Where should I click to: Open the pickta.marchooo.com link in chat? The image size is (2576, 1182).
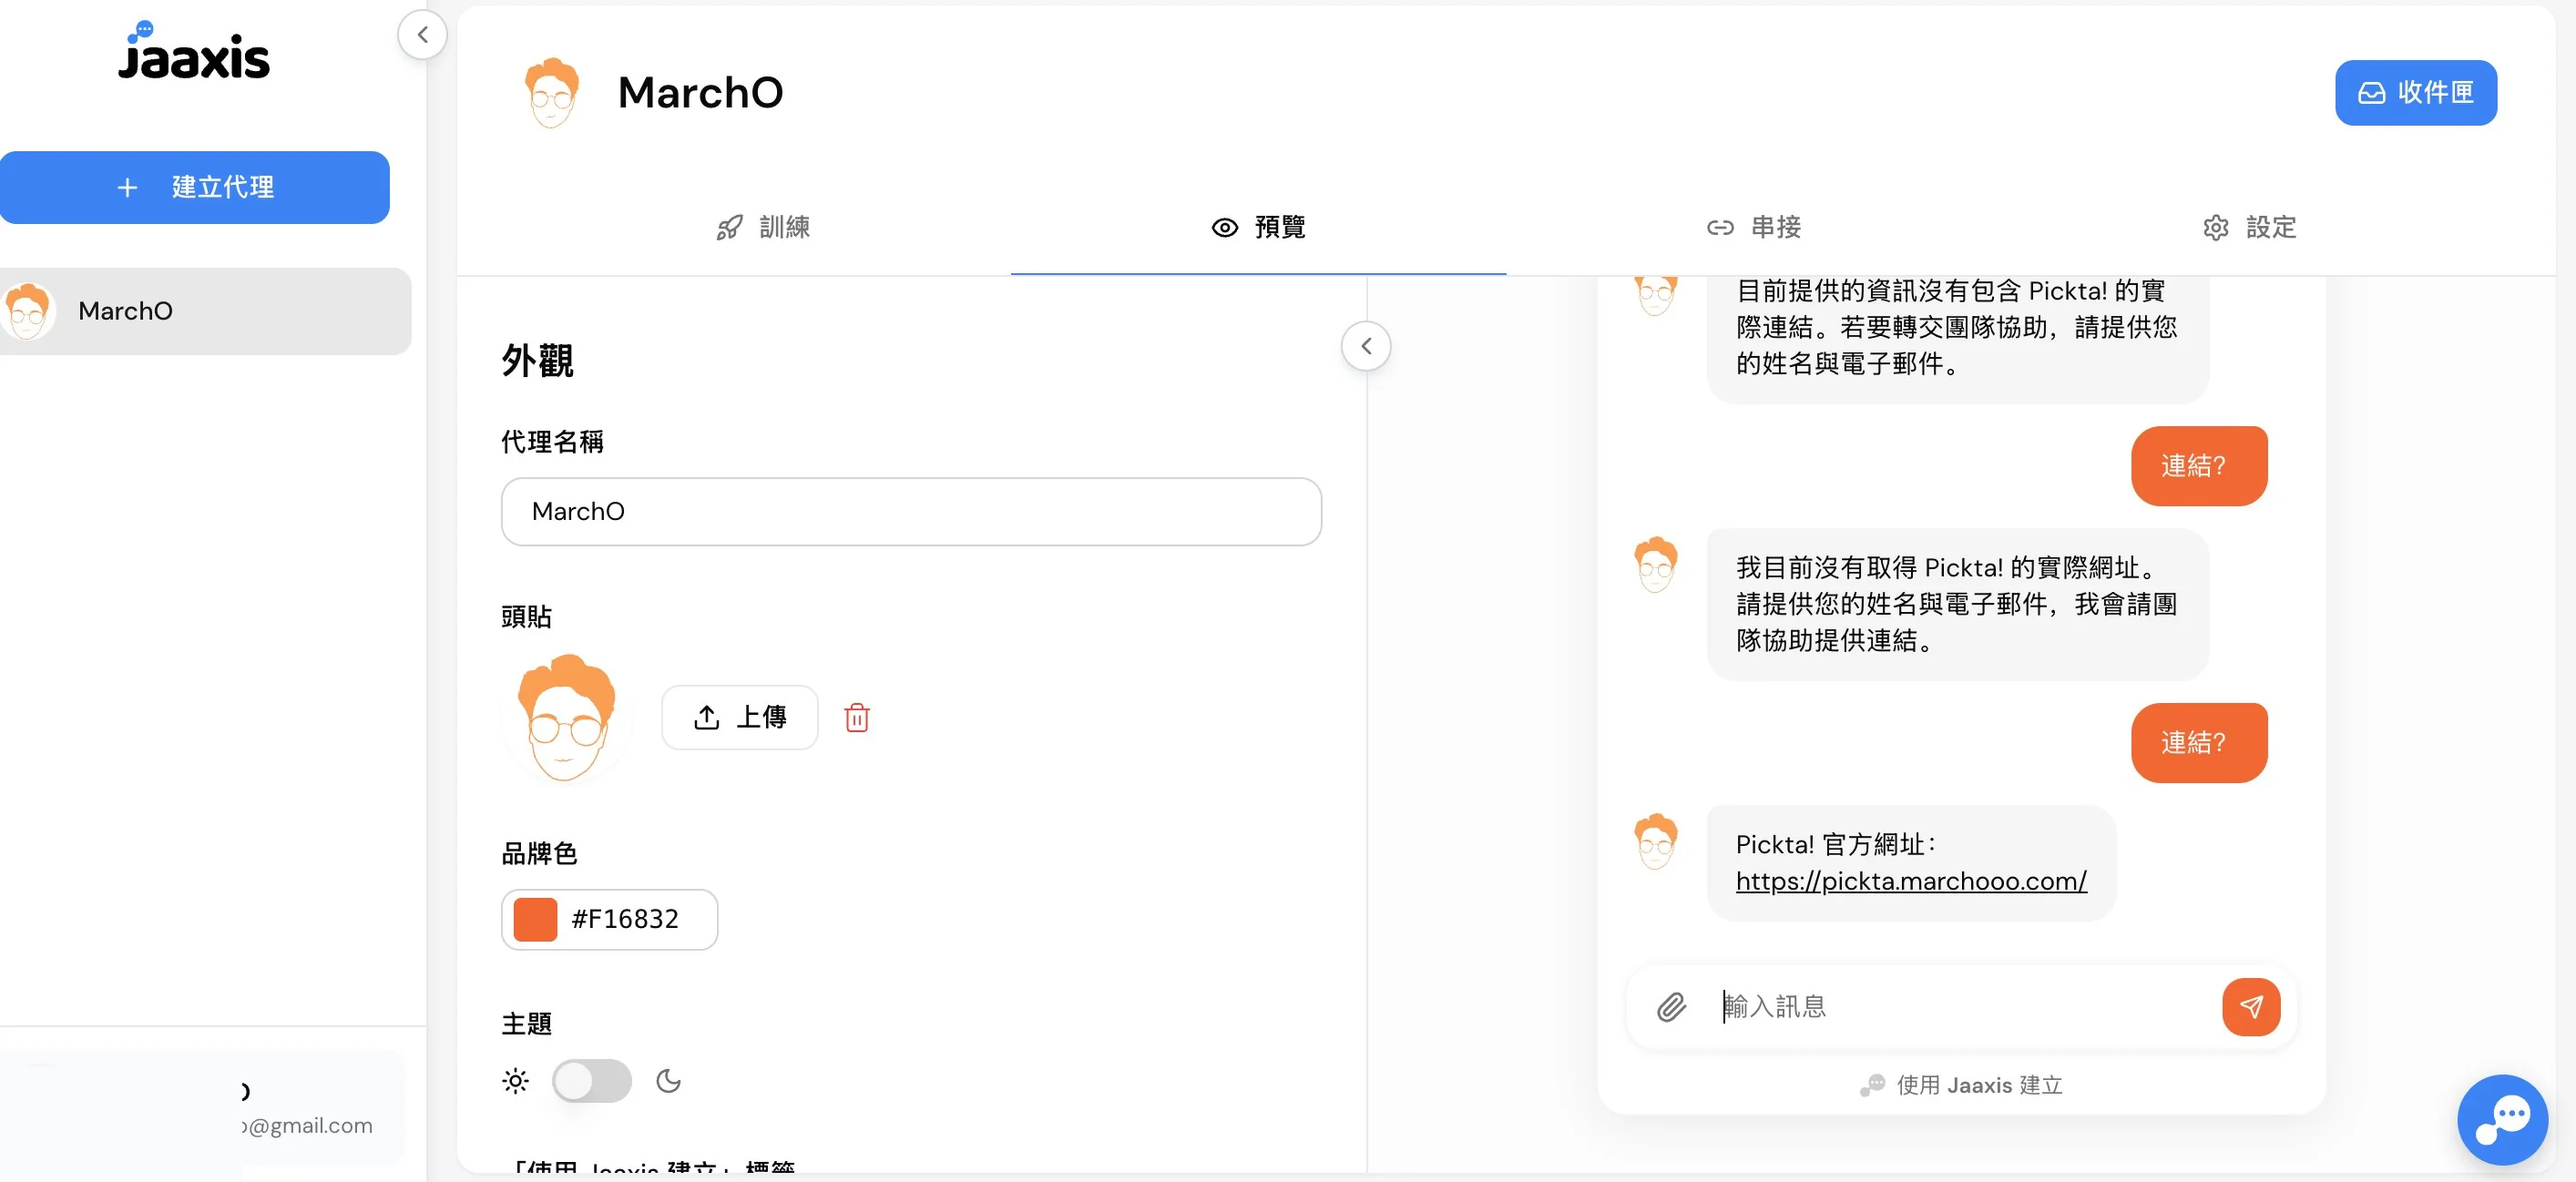(x=1910, y=881)
